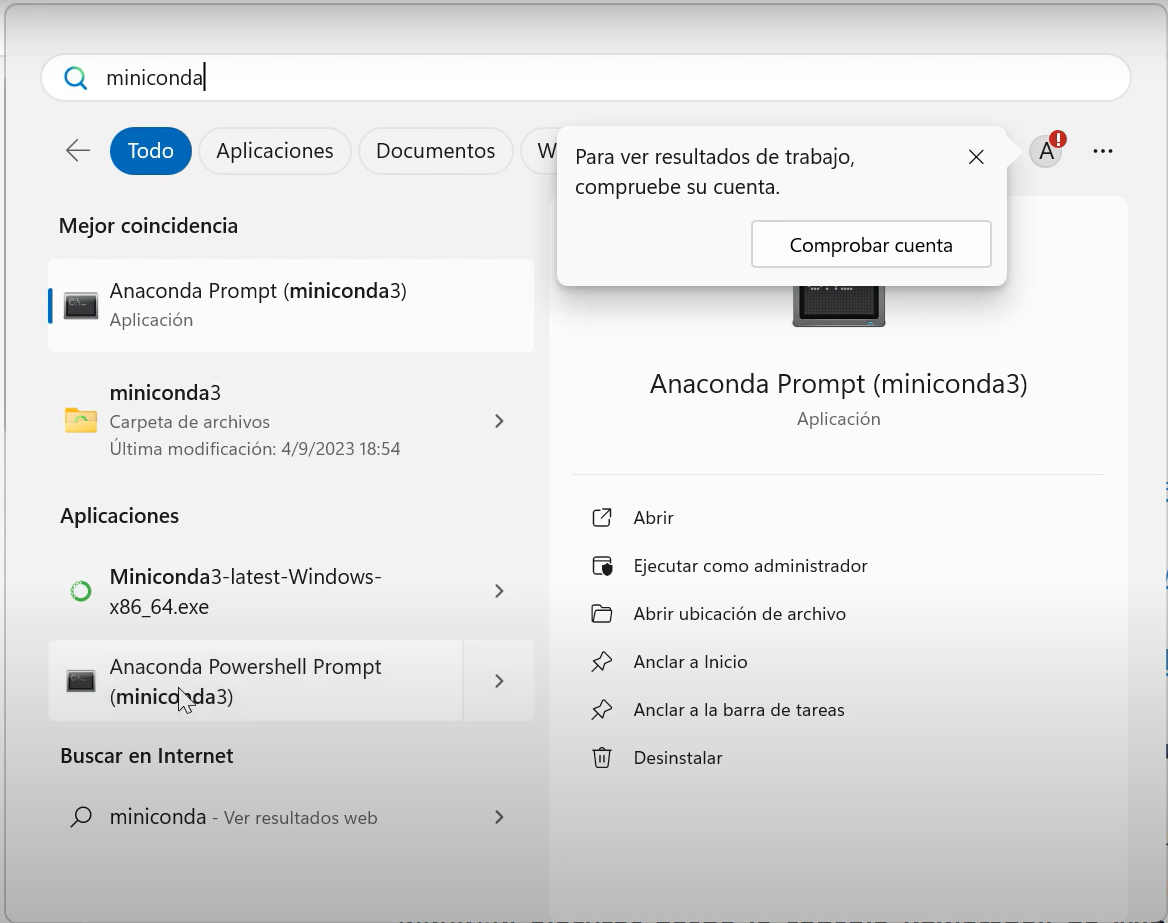The image size is (1168, 923).
Task: Click the search magnifier icon in the search box
Action: point(75,77)
